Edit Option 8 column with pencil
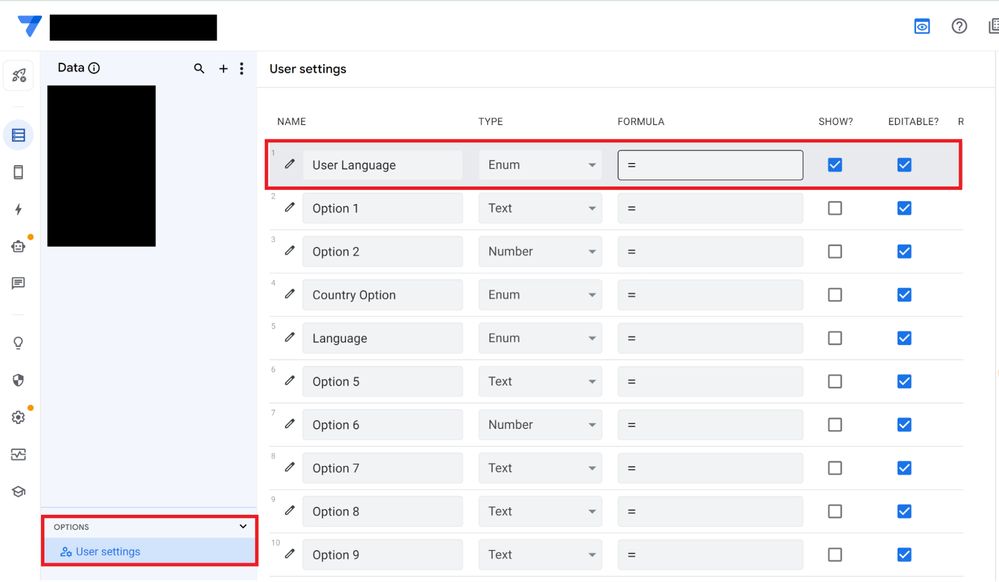 [290, 511]
